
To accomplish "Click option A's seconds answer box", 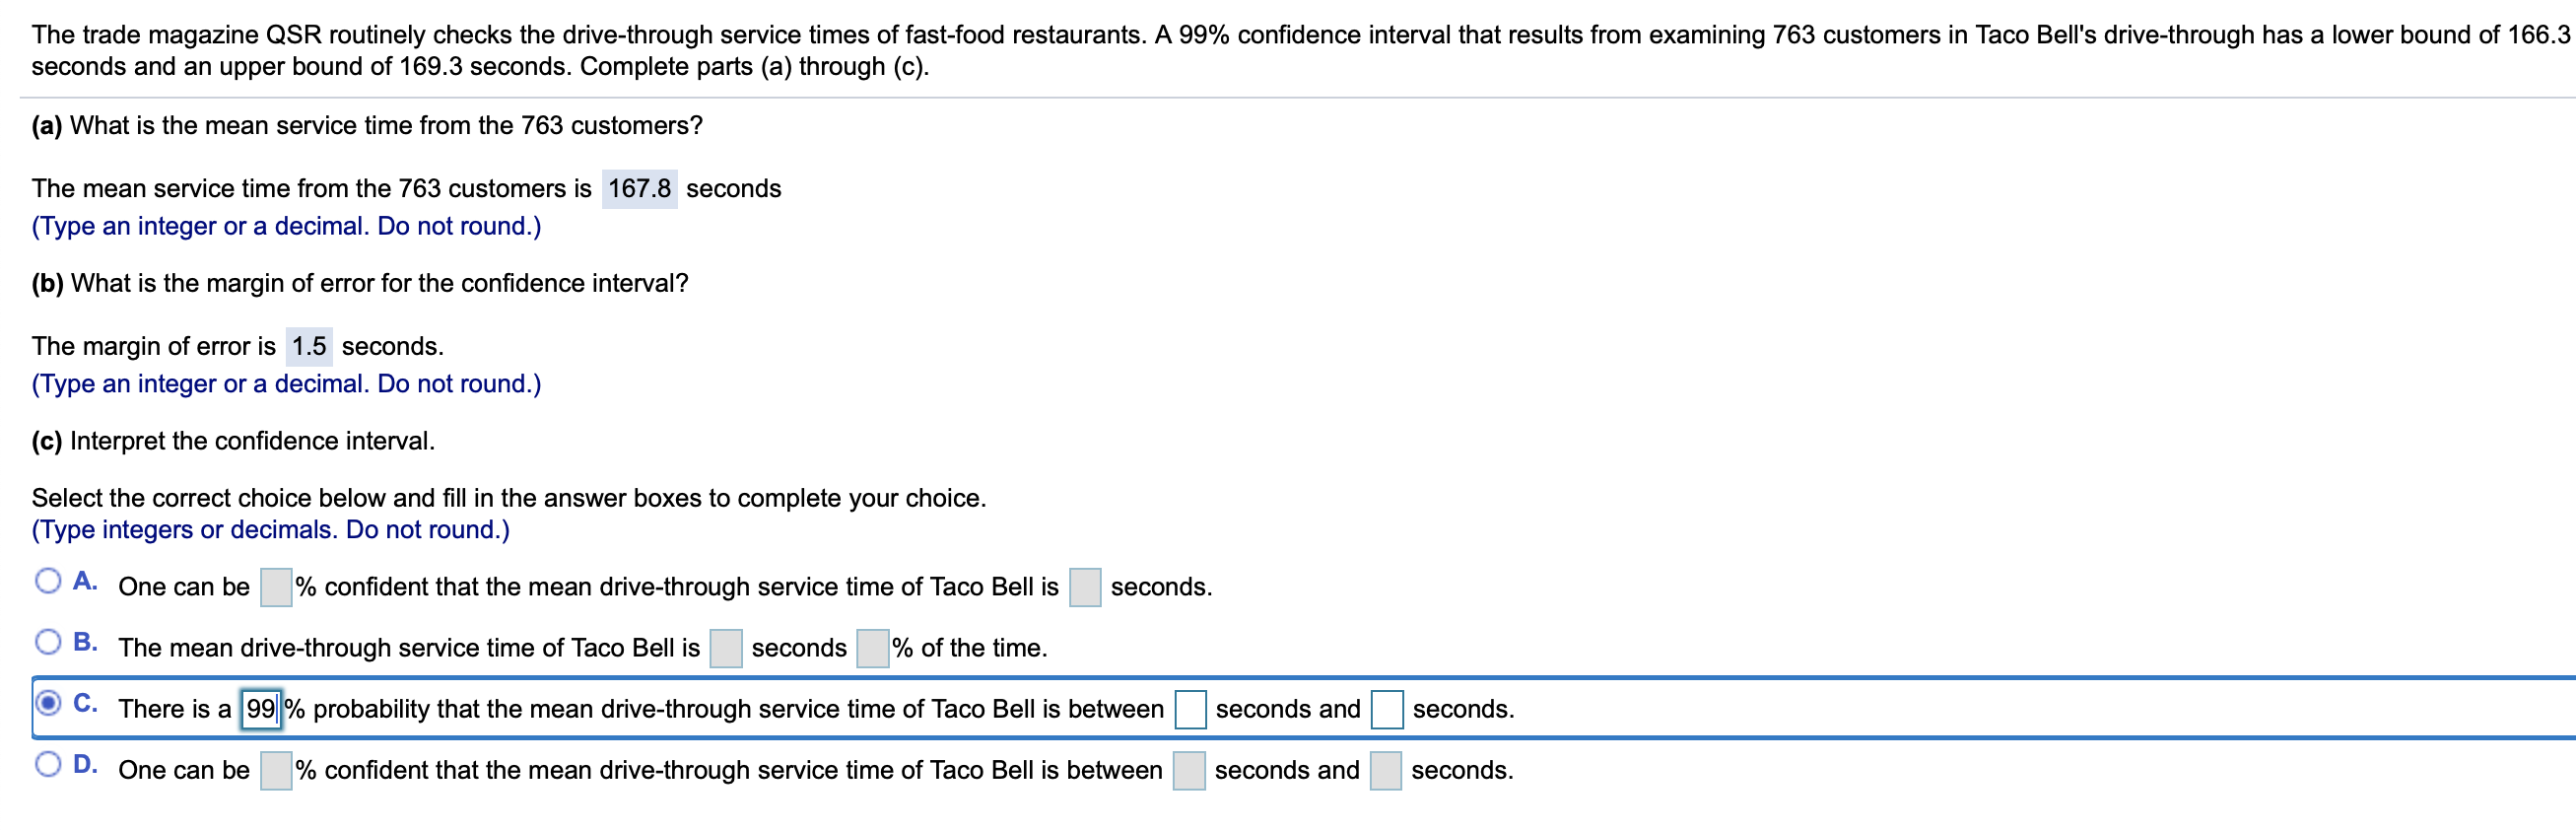I will tap(1085, 588).
